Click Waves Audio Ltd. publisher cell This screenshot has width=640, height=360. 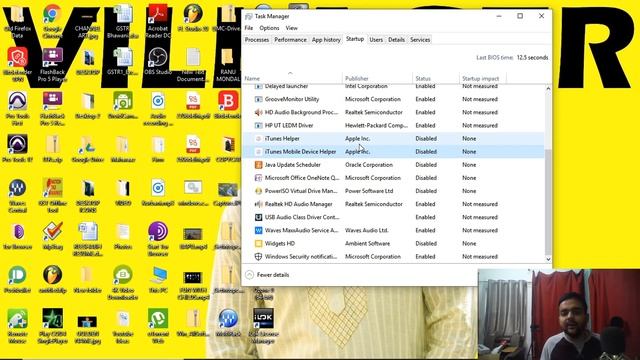pos(367,231)
